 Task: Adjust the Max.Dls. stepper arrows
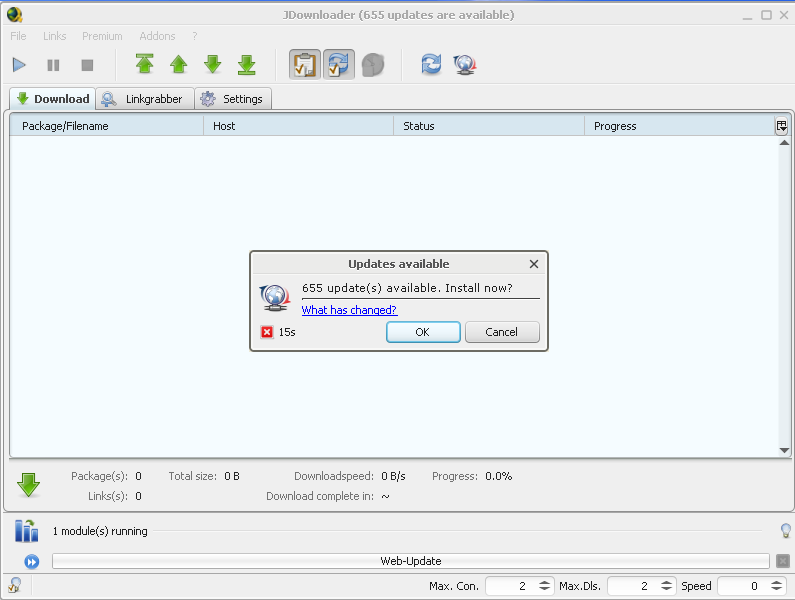coord(666,586)
